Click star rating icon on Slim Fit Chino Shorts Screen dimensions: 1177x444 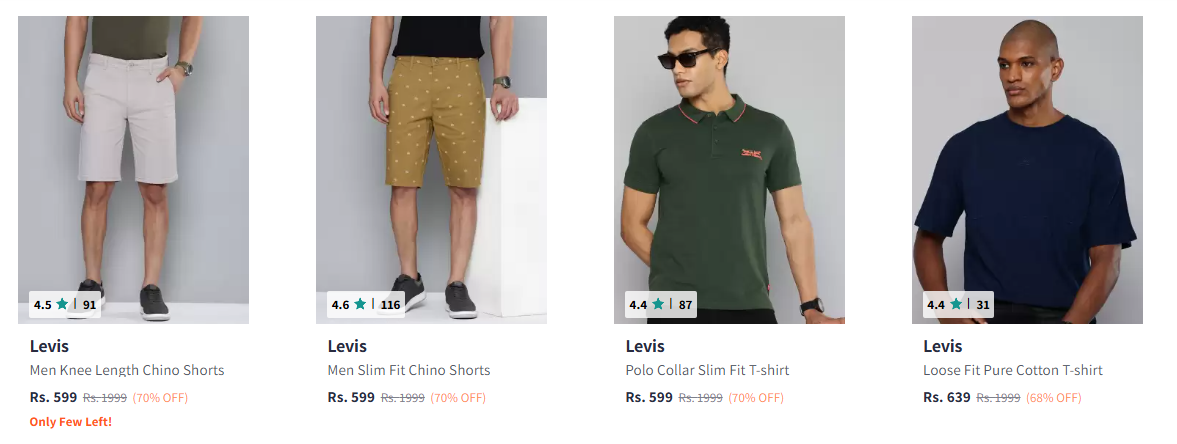(361, 304)
